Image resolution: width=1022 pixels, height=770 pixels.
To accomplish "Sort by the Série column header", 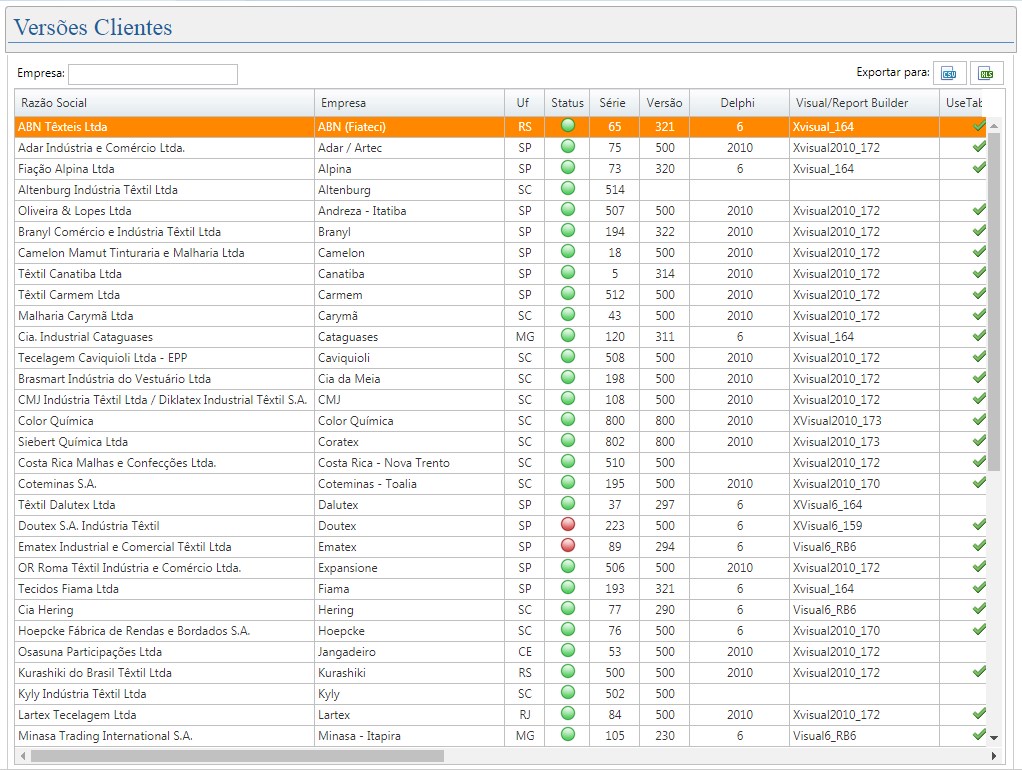I will click(614, 103).
